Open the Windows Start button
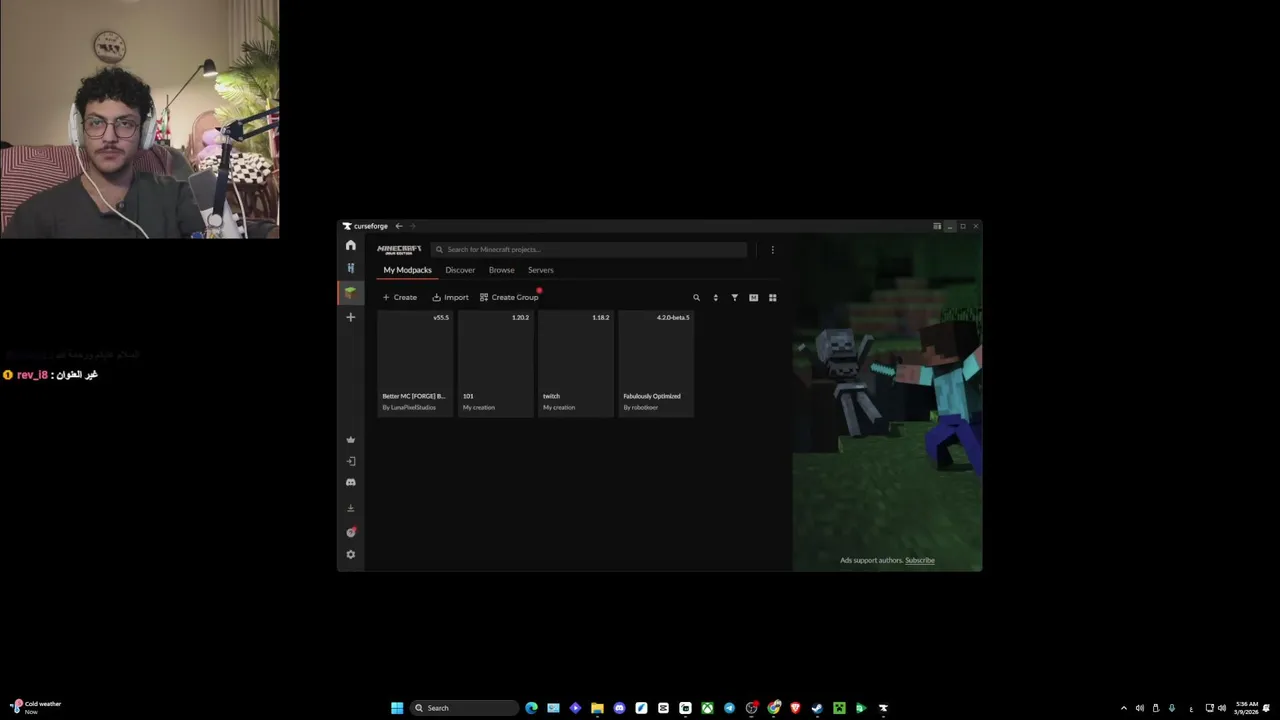The height and width of the screenshot is (720, 1280). [397, 708]
